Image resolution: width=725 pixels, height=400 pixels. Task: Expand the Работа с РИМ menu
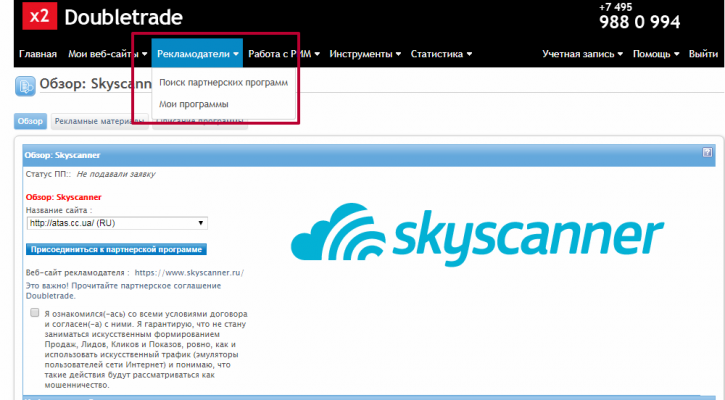(x=284, y=54)
